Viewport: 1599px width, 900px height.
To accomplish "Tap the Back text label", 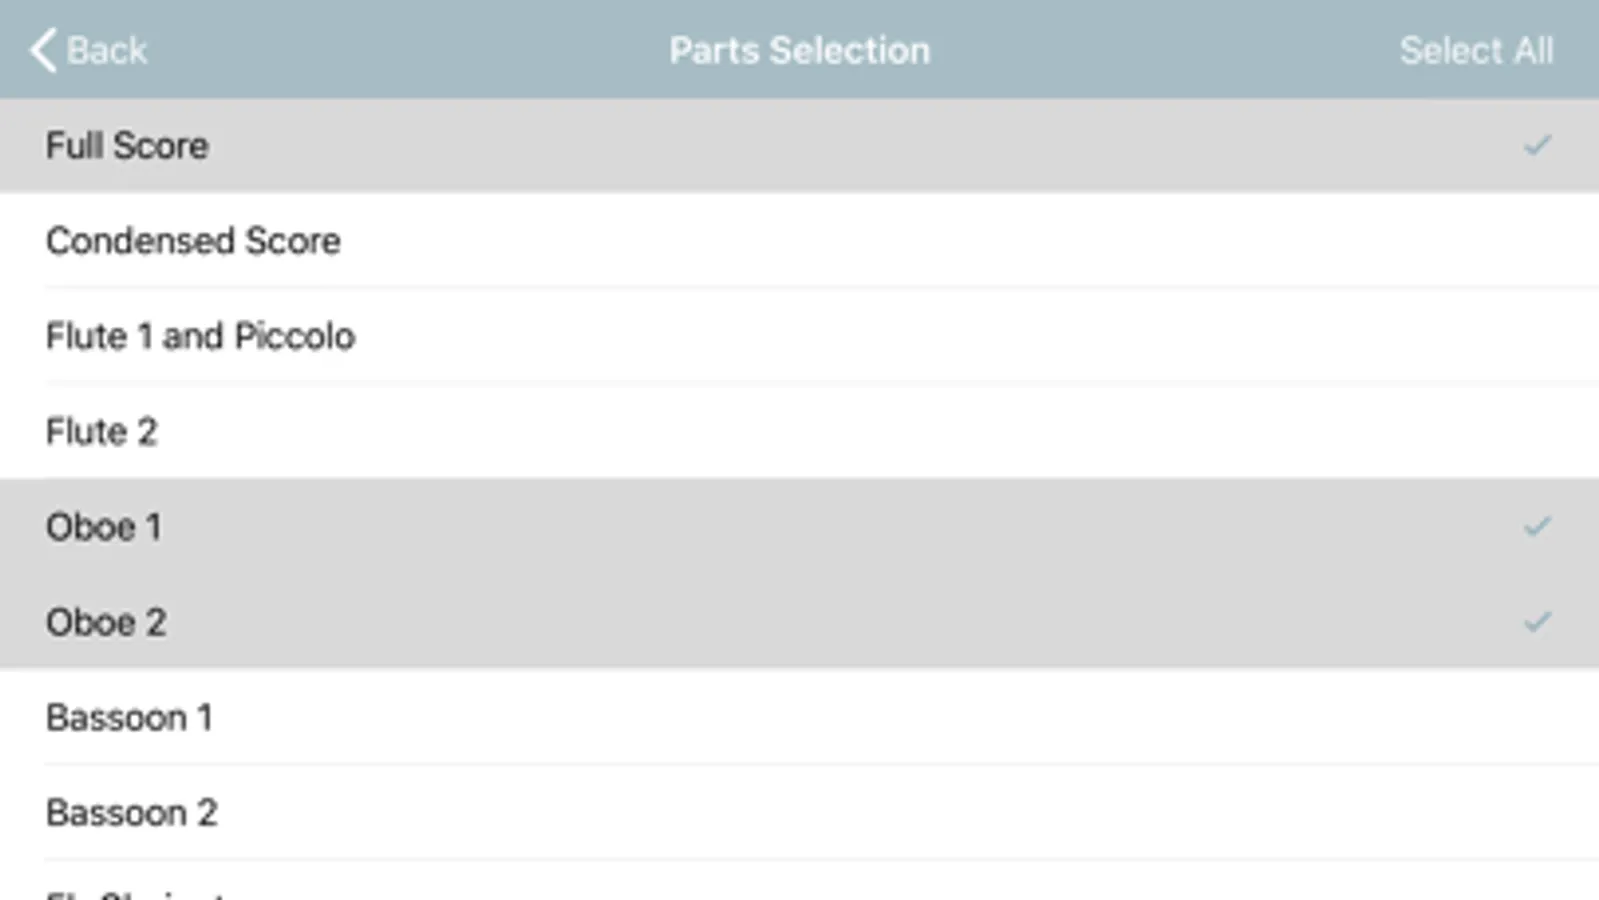I will pos(107,50).
